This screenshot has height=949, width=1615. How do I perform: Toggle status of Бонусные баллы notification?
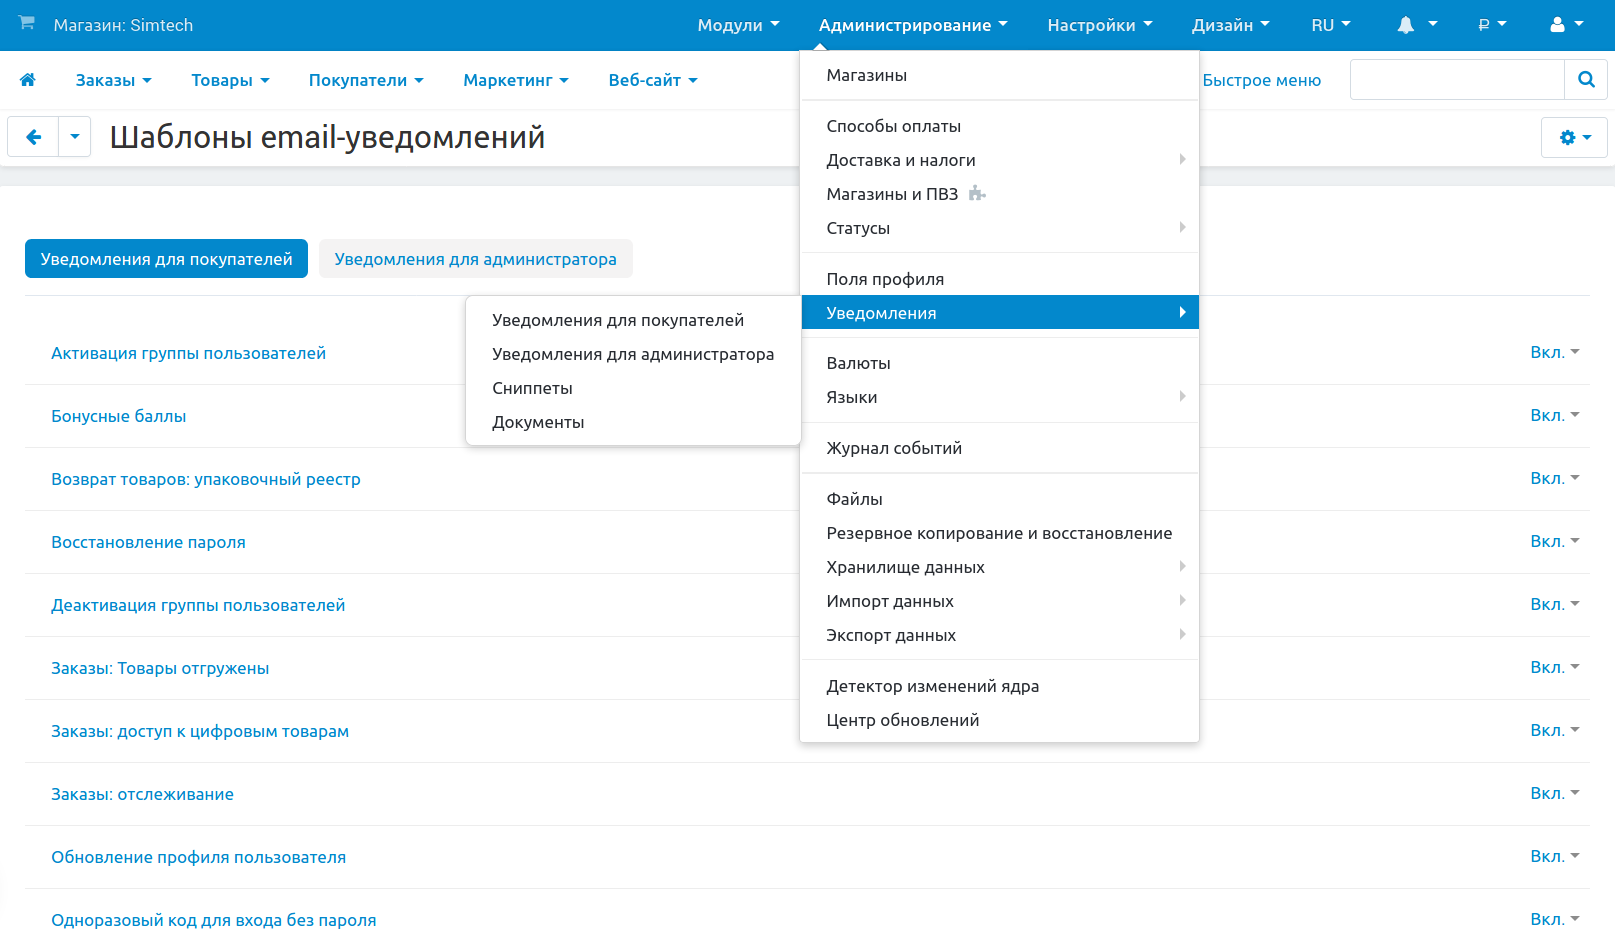(x=1554, y=416)
